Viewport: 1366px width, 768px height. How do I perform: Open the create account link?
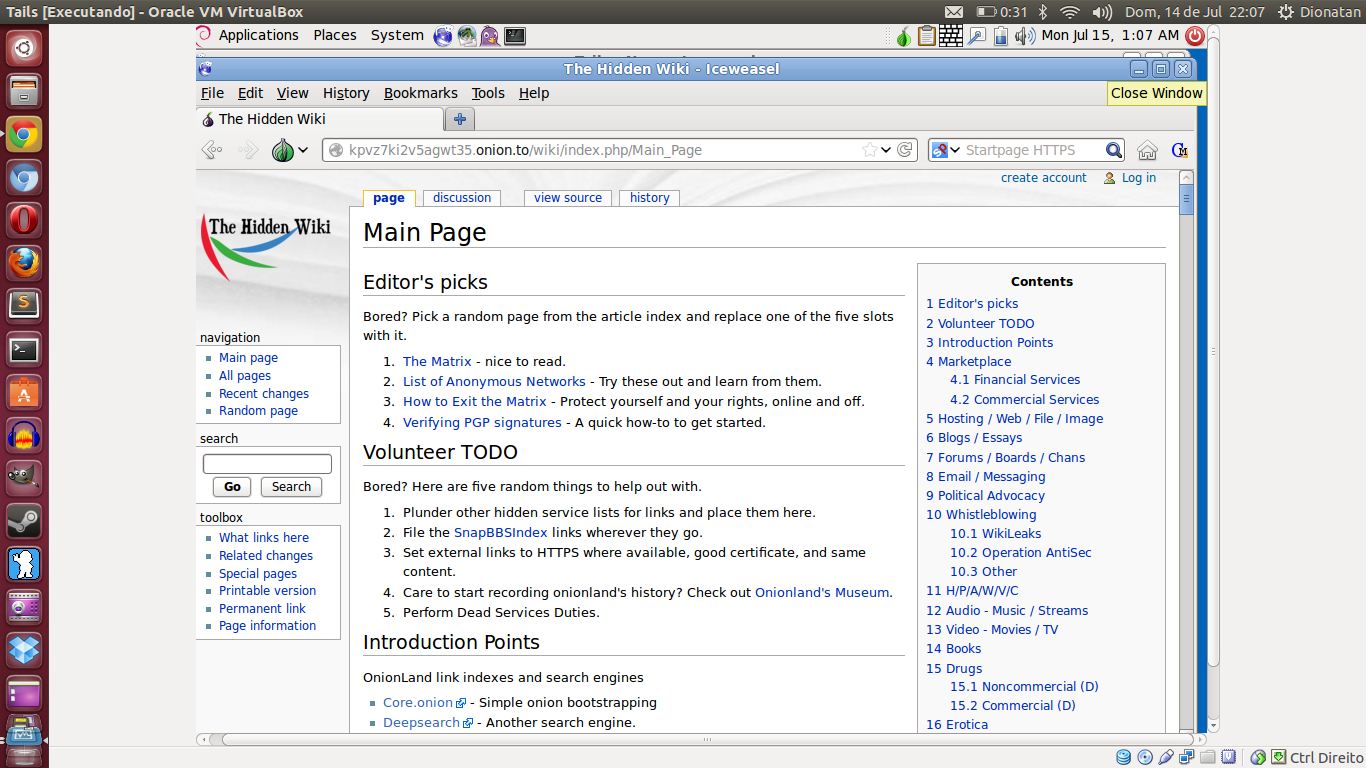1044,178
